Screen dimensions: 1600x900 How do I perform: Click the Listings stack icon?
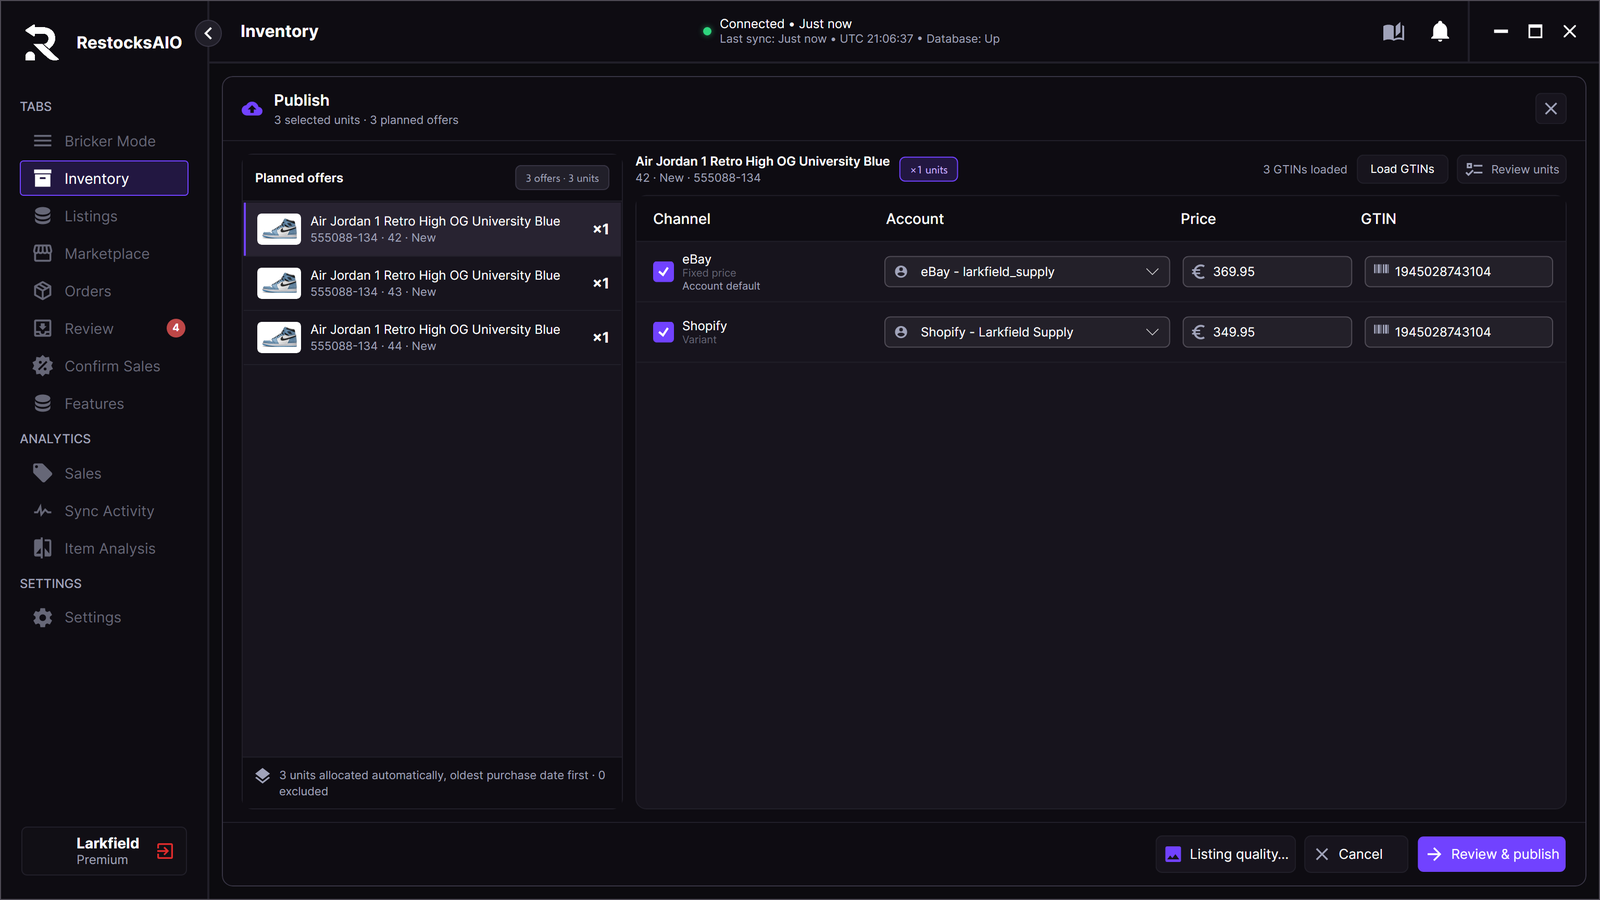pyautogui.click(x=42, y=216)
